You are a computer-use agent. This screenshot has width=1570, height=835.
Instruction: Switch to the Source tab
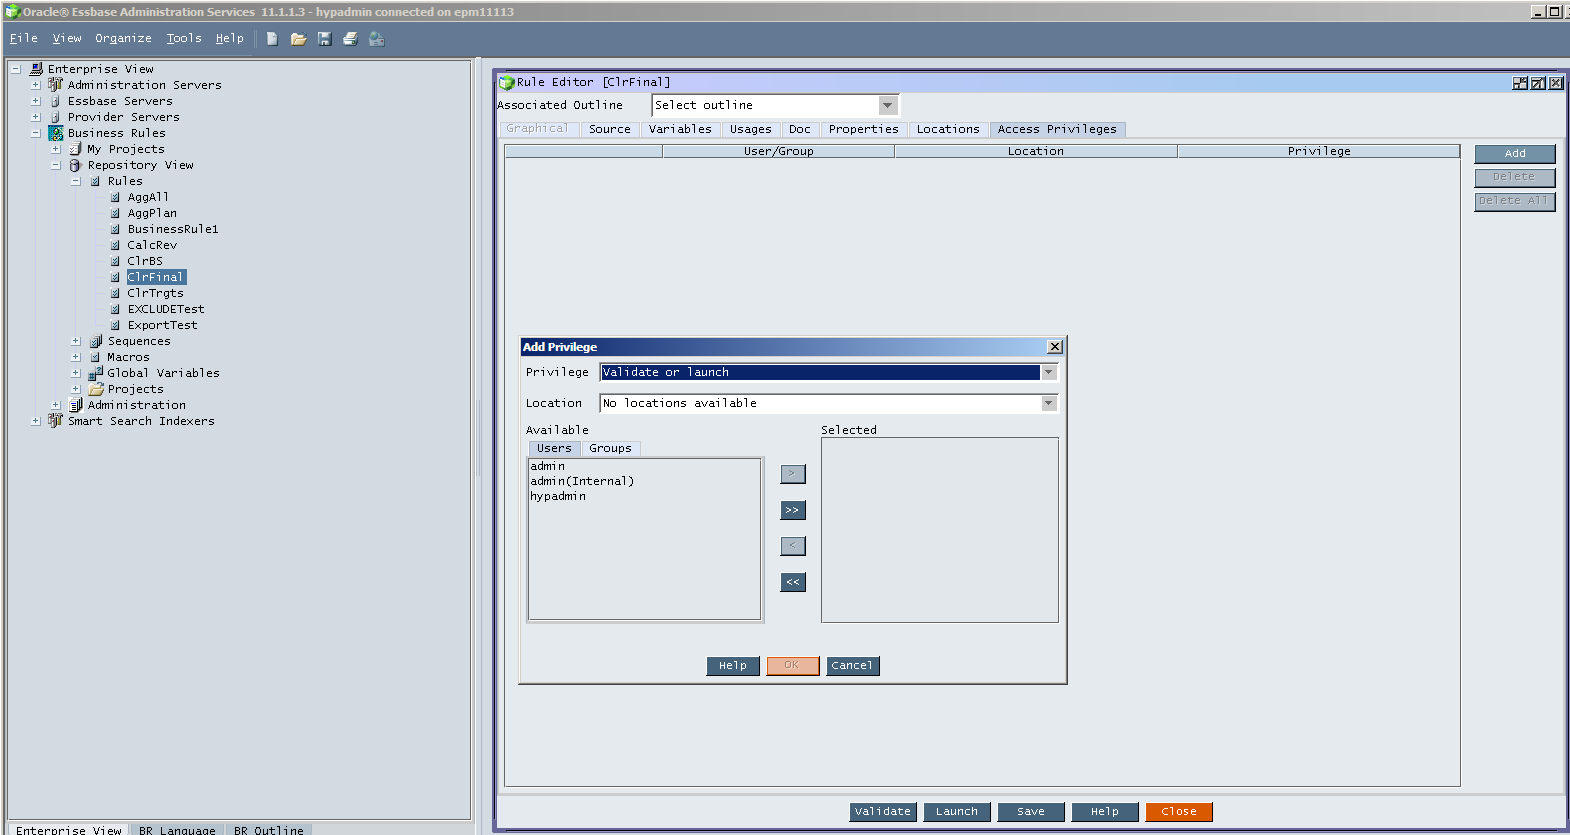610,129
